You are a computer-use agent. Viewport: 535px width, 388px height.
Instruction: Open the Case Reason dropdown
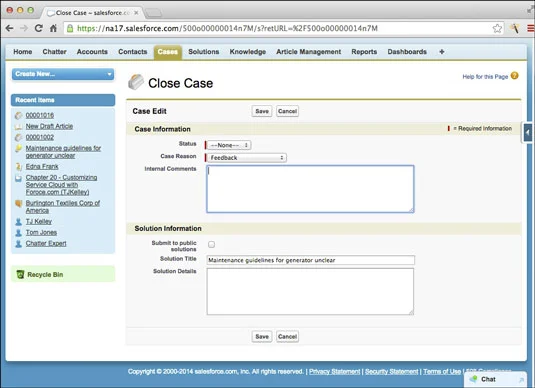tap(247, 158)
